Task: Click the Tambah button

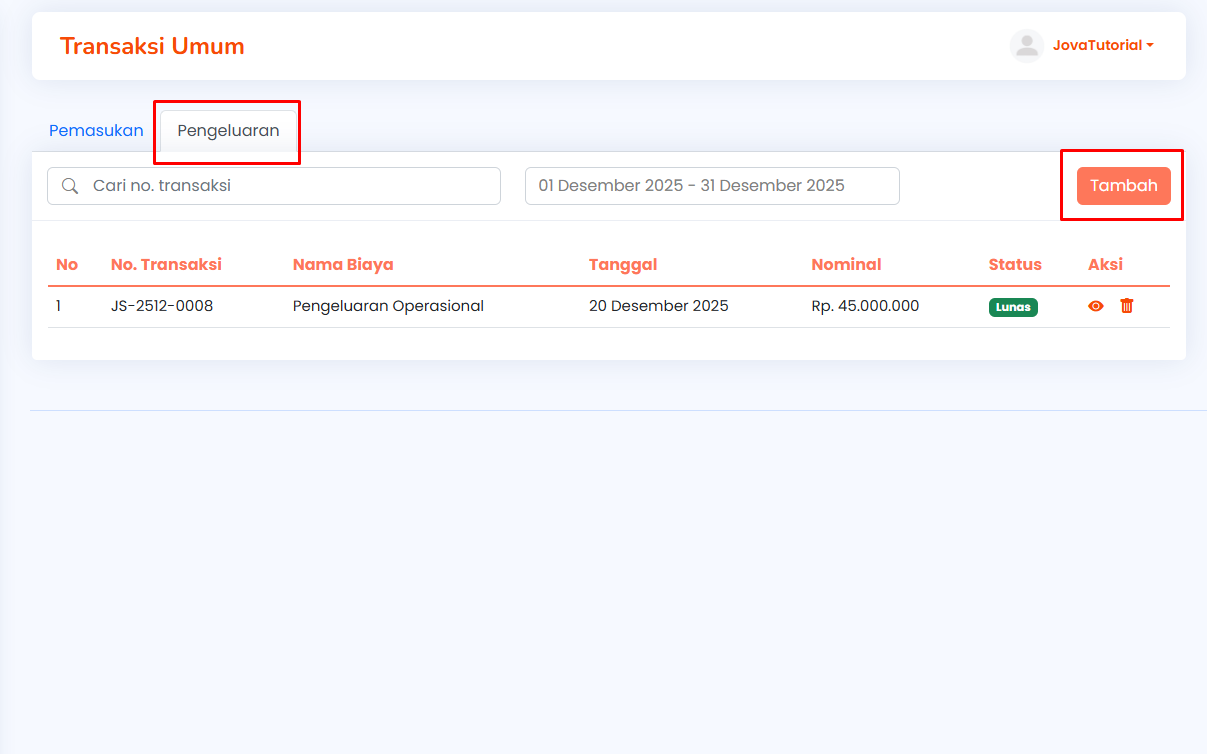Action: tap(1123, 186)
